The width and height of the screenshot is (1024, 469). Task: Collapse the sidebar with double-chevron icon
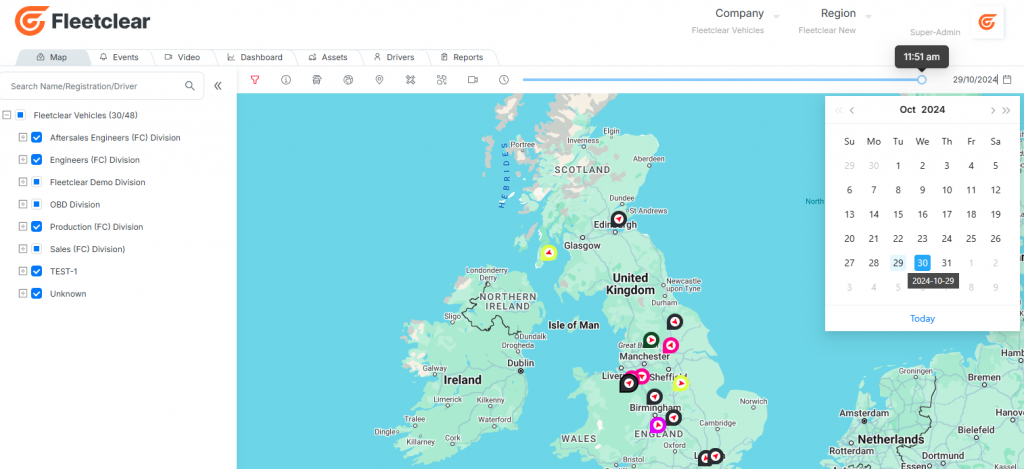[x=217, y=86]
